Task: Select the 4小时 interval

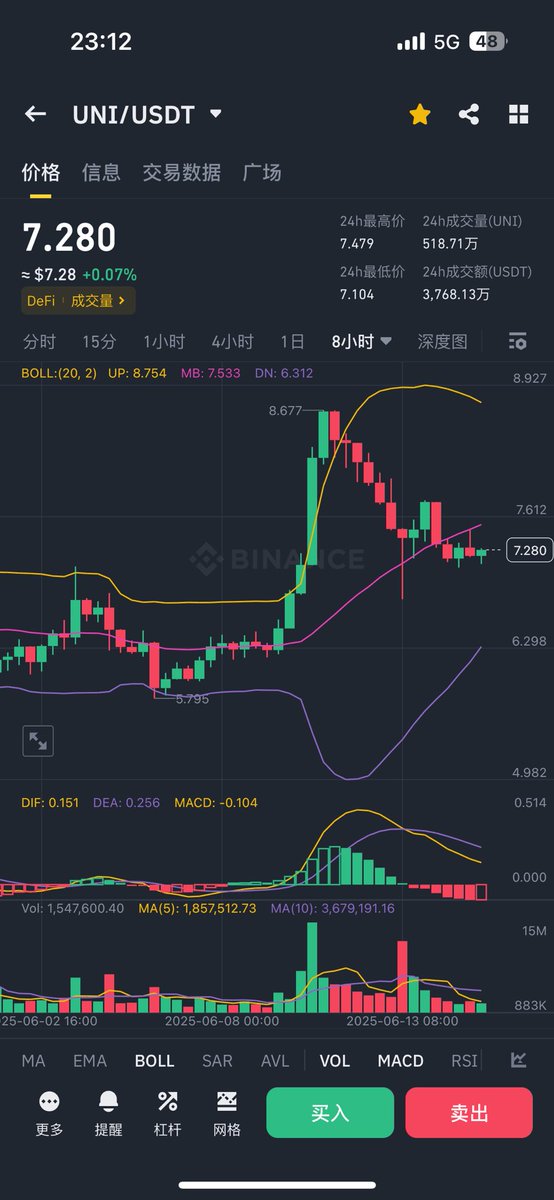Action: tap(232, 342)
